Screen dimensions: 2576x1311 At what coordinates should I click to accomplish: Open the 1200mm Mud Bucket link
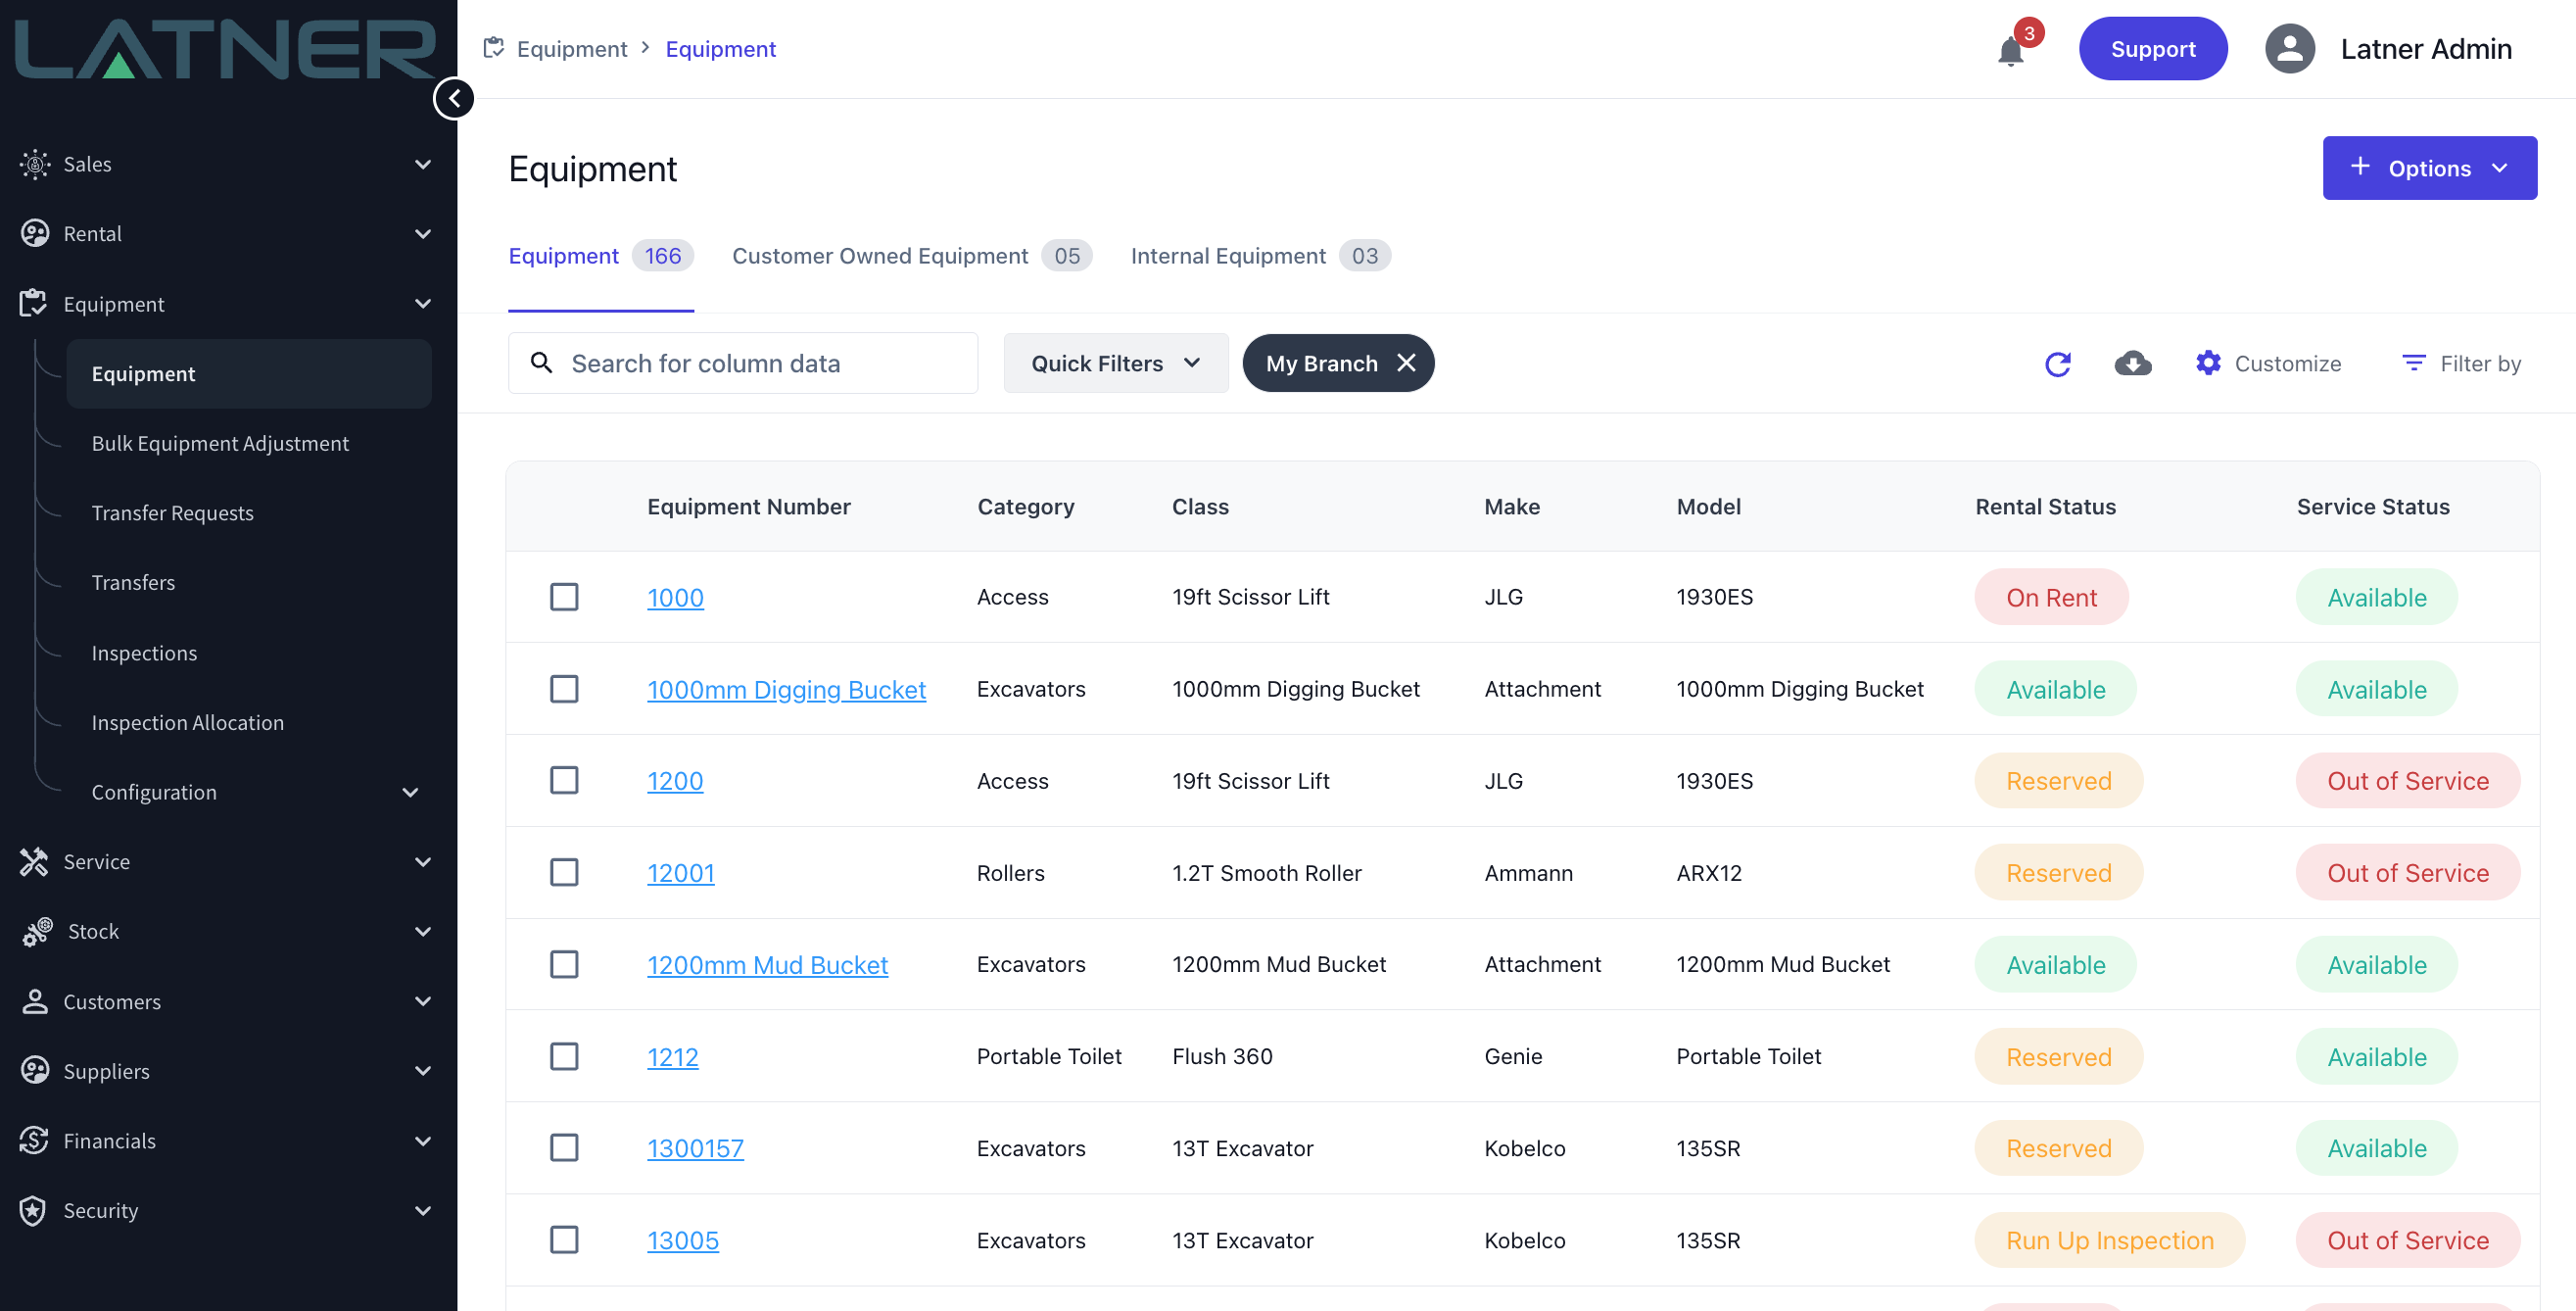click(767, 965)
